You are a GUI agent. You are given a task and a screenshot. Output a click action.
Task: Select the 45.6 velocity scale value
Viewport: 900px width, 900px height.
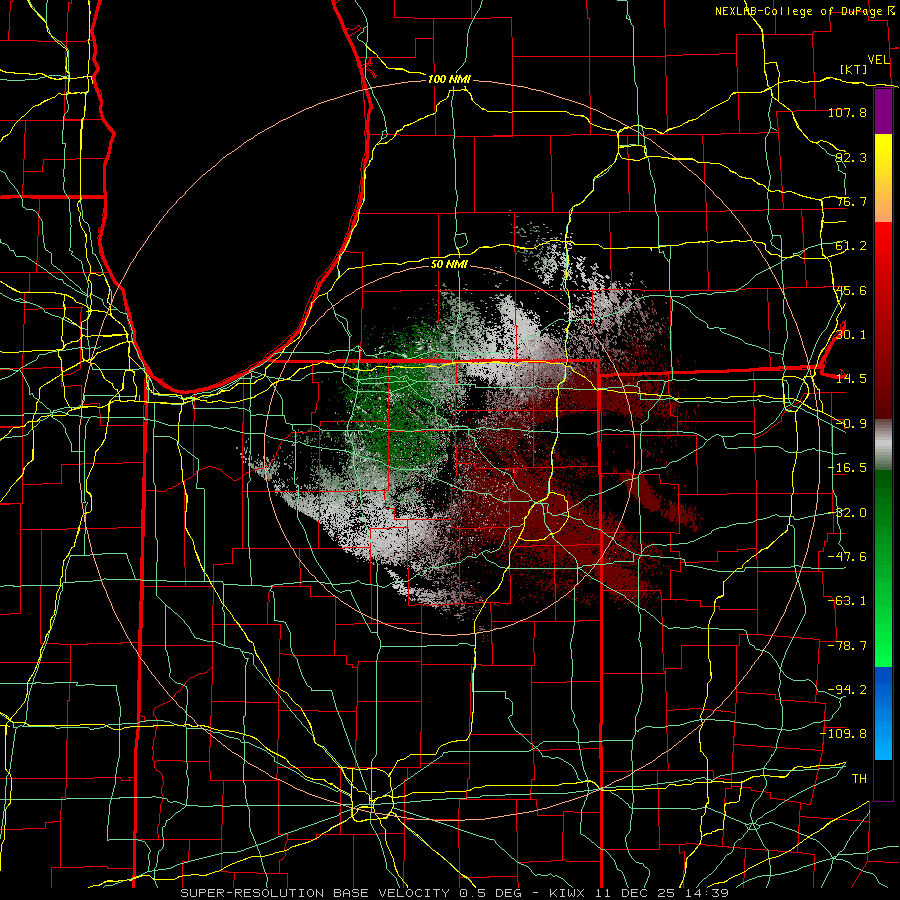[x=851, y=290]
